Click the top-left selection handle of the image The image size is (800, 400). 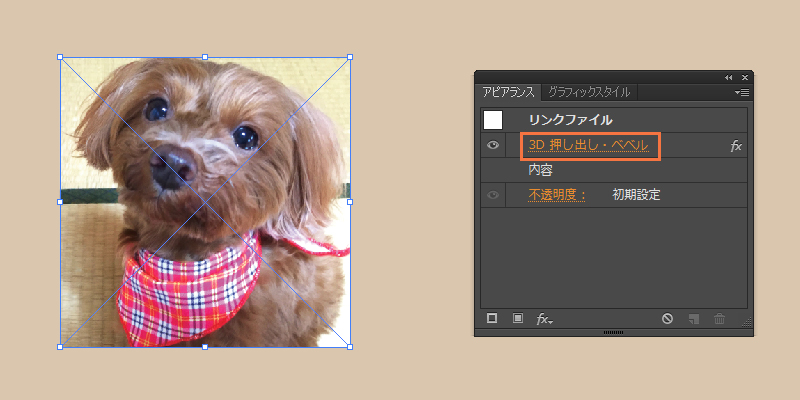[x=60, y=57]
